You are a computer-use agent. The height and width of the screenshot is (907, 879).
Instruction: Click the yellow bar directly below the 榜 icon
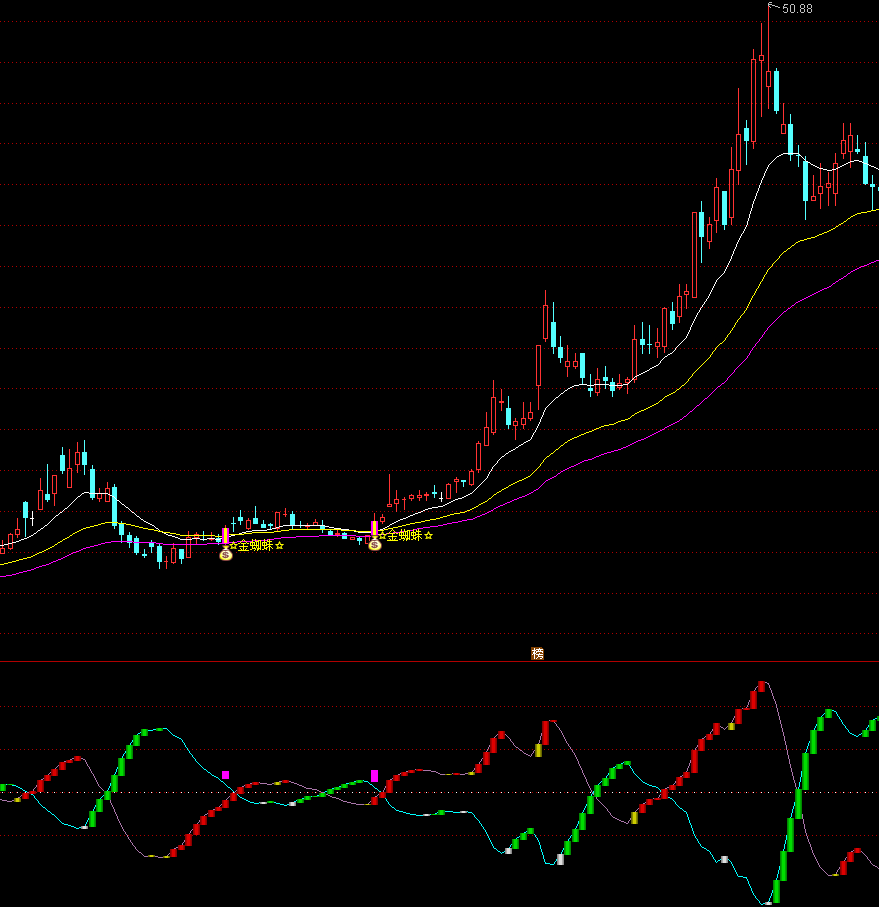click(538, 750)
